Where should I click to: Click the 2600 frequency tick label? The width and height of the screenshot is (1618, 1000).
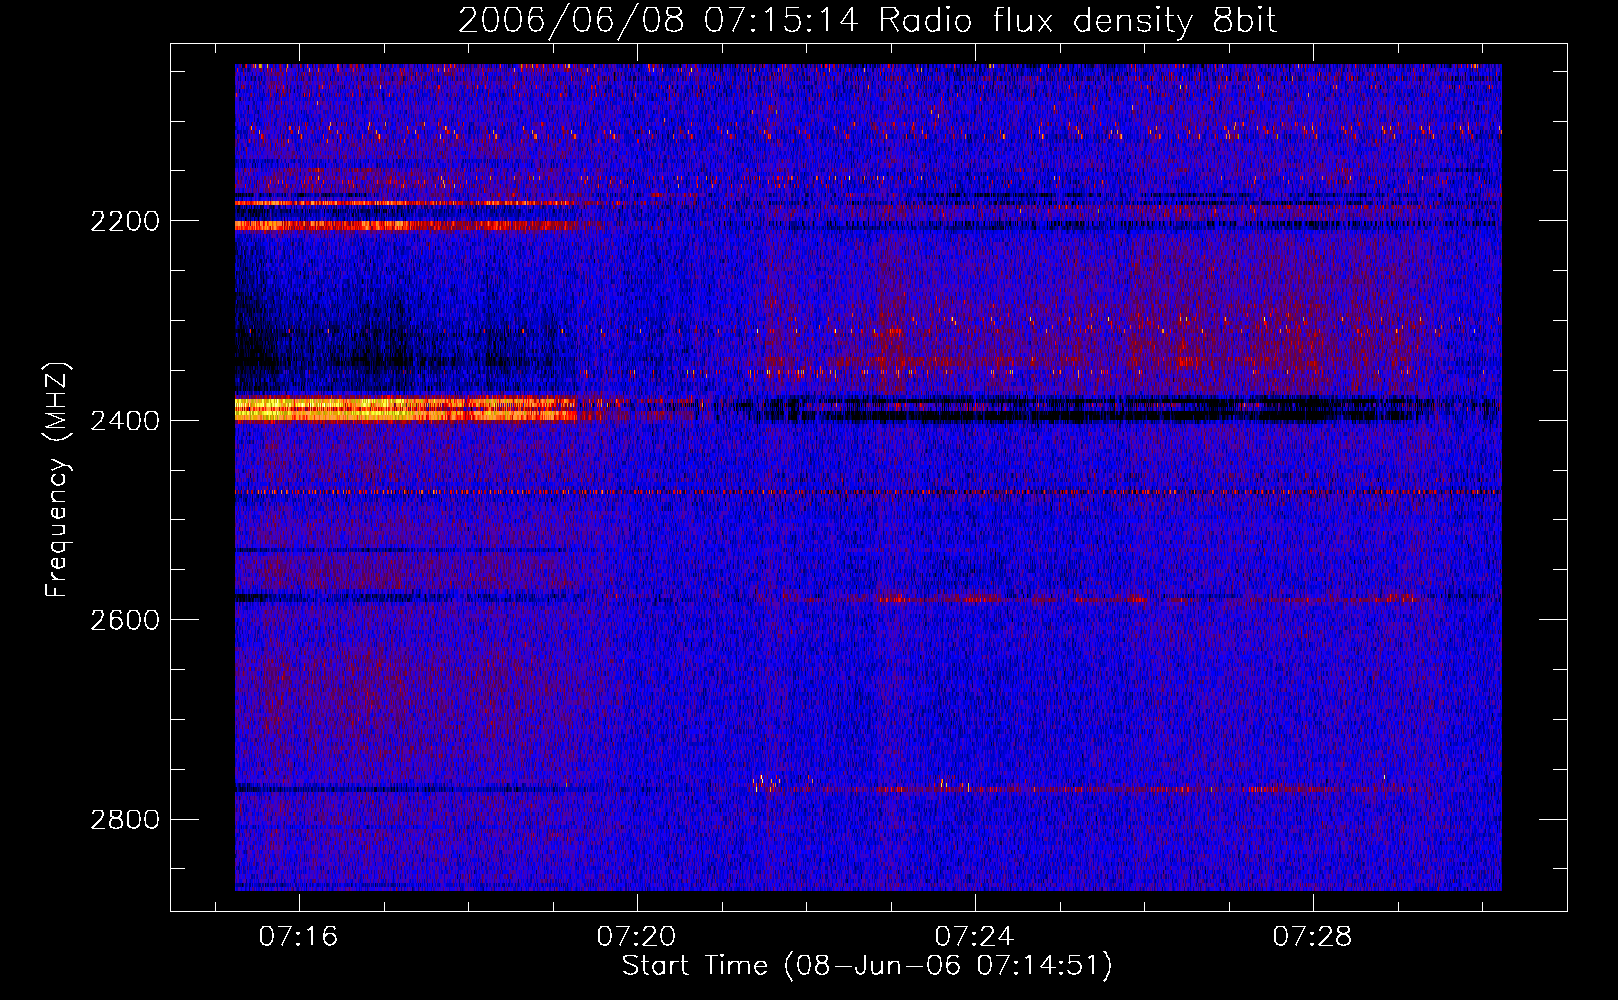click(x=125, y=620)
